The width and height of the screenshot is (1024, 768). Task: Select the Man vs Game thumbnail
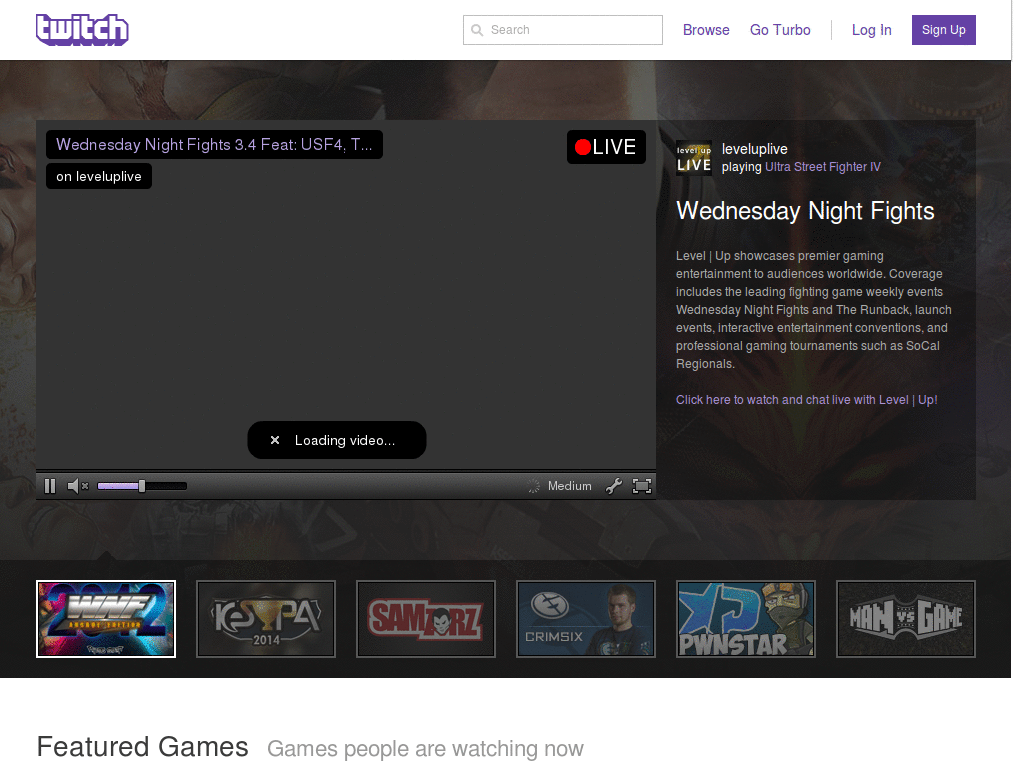906,619
